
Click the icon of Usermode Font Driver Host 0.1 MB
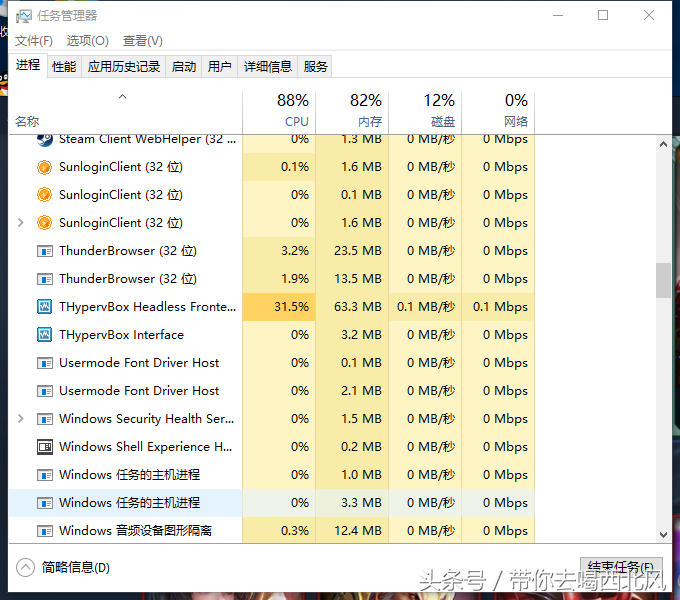[45, 363]
